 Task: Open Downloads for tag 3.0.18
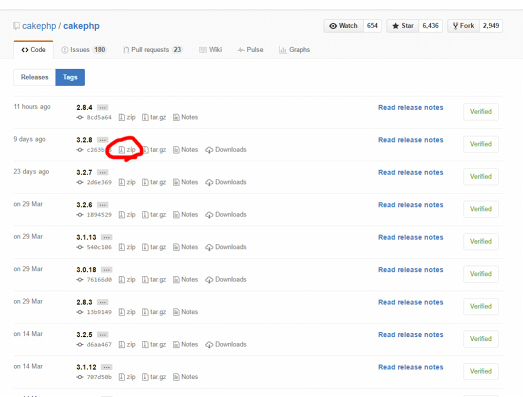tap(226, 280)
